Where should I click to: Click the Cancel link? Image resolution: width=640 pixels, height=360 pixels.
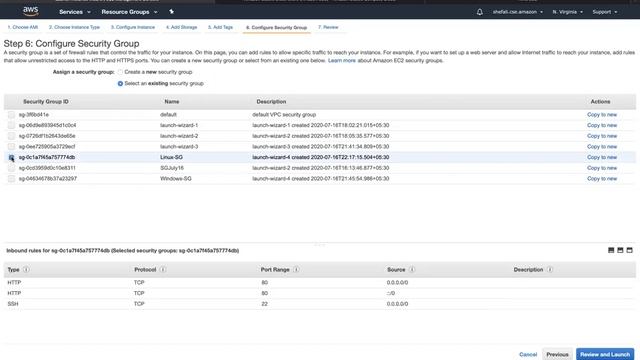click(x=528, y=354)
